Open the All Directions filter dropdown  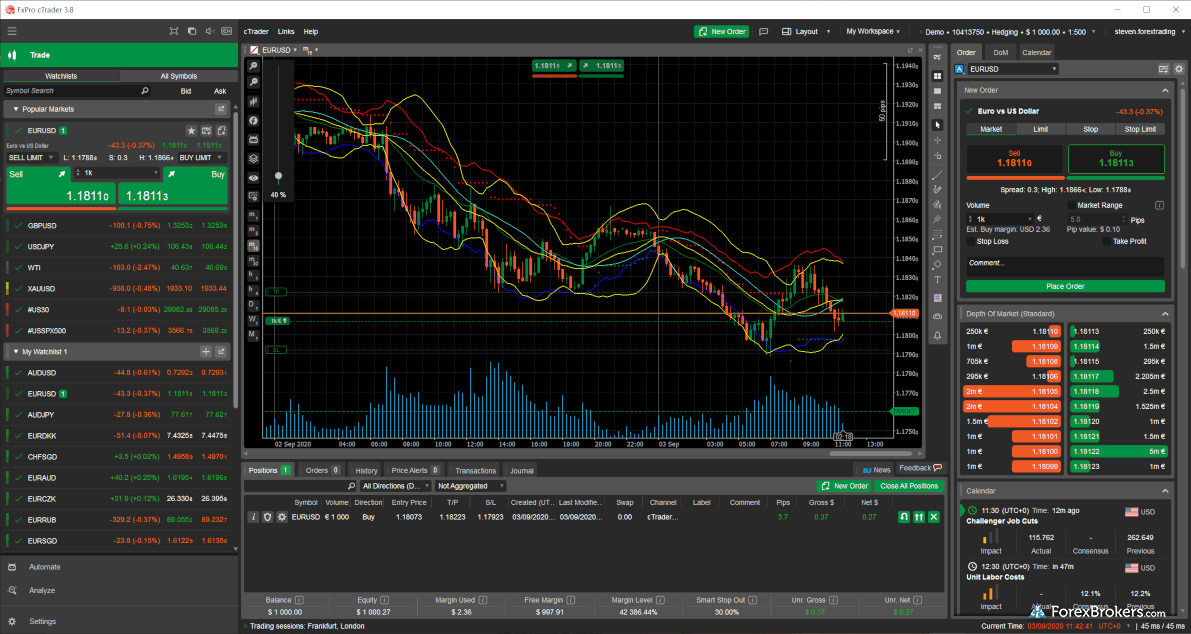pos(396,485)
